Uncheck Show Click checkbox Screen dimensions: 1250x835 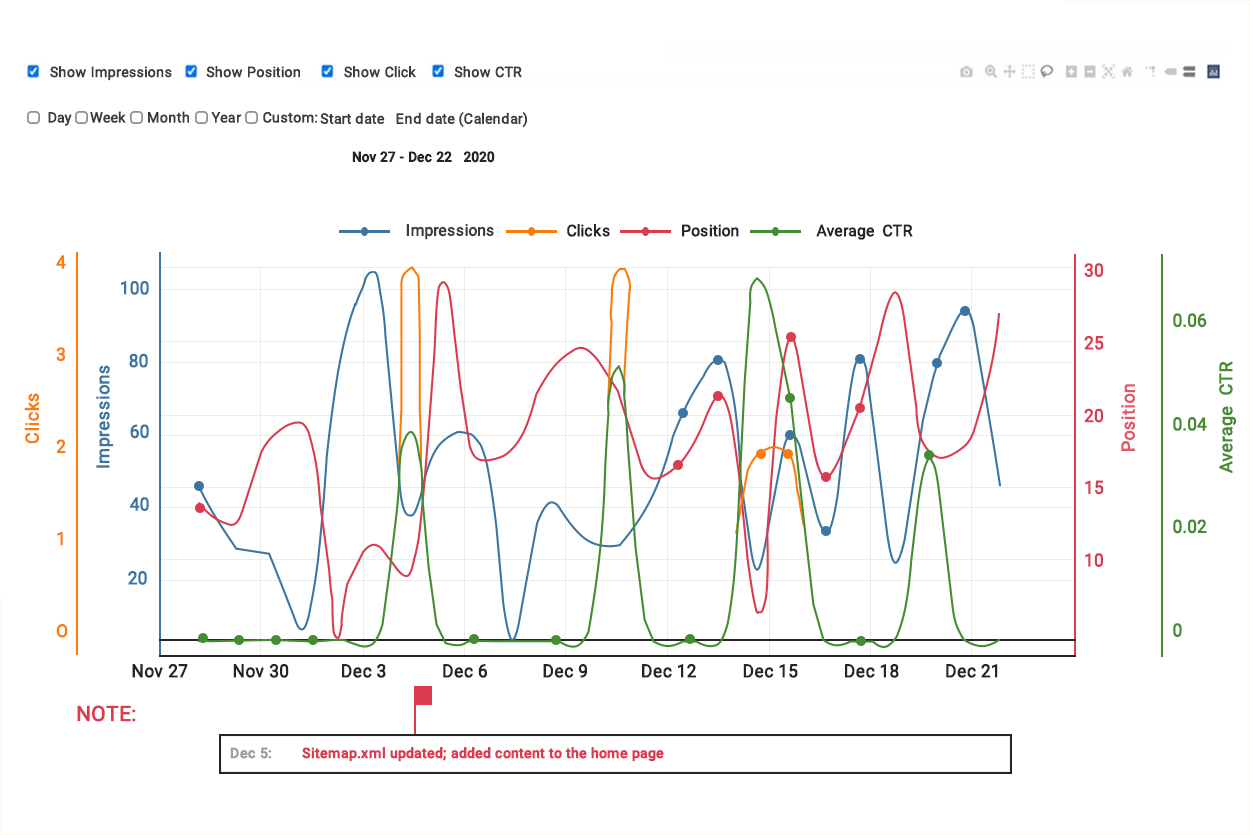coord(327,71)
